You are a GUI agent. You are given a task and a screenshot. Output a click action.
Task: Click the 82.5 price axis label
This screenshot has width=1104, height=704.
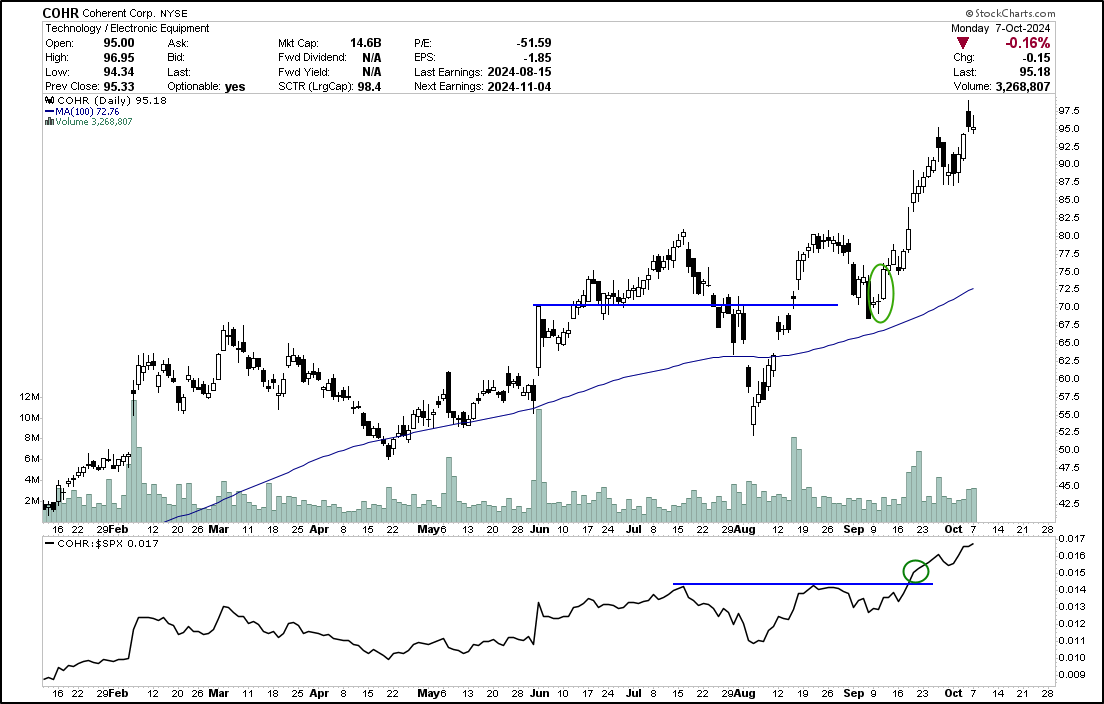click(x=1070, y=218)
